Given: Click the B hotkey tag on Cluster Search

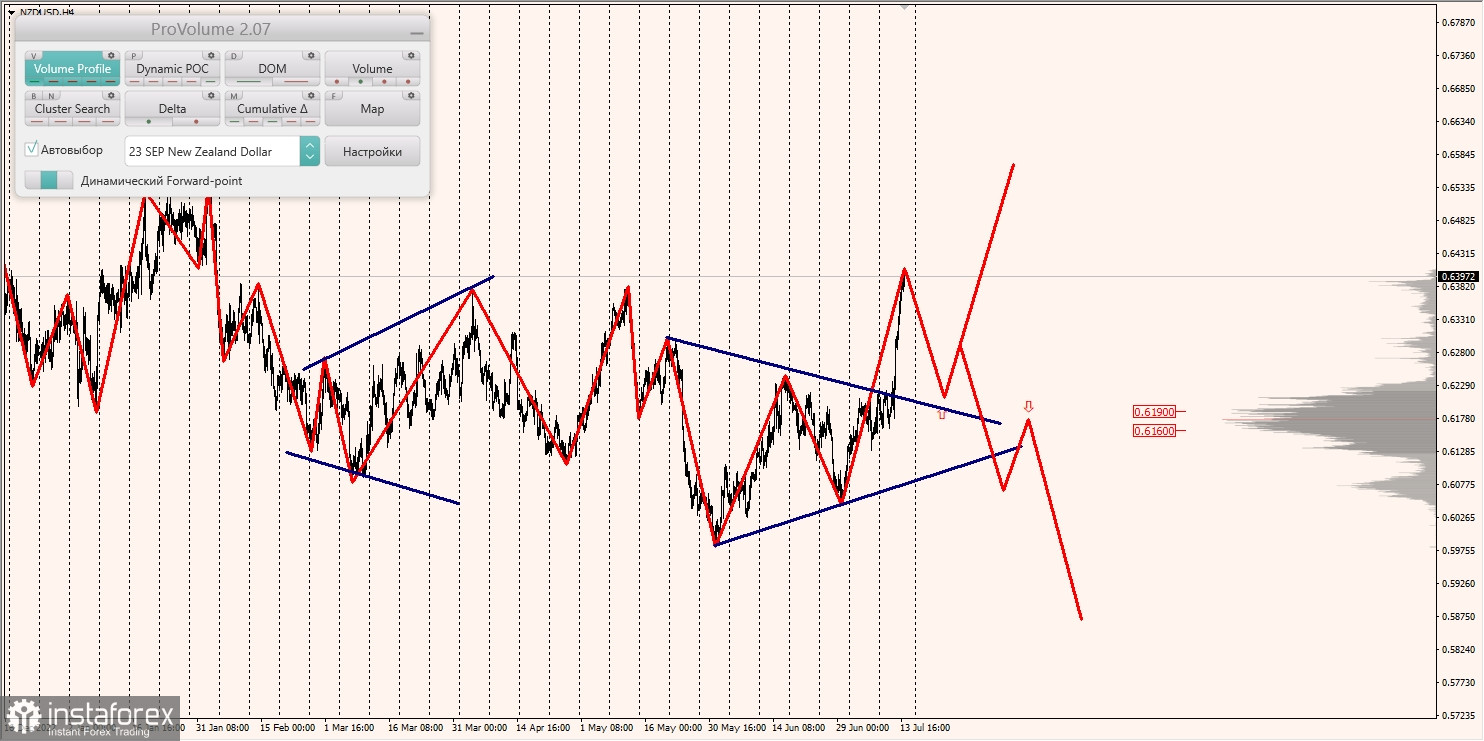Looking at the screenshot, I should click(35, 96).
